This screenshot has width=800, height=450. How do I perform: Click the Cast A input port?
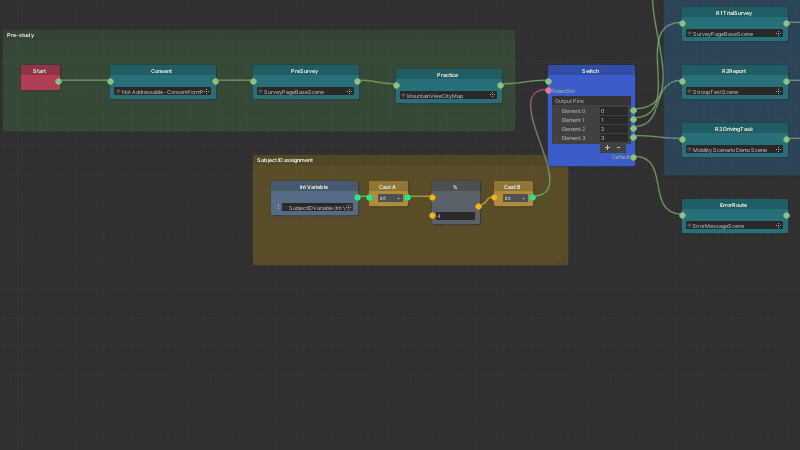369,197
